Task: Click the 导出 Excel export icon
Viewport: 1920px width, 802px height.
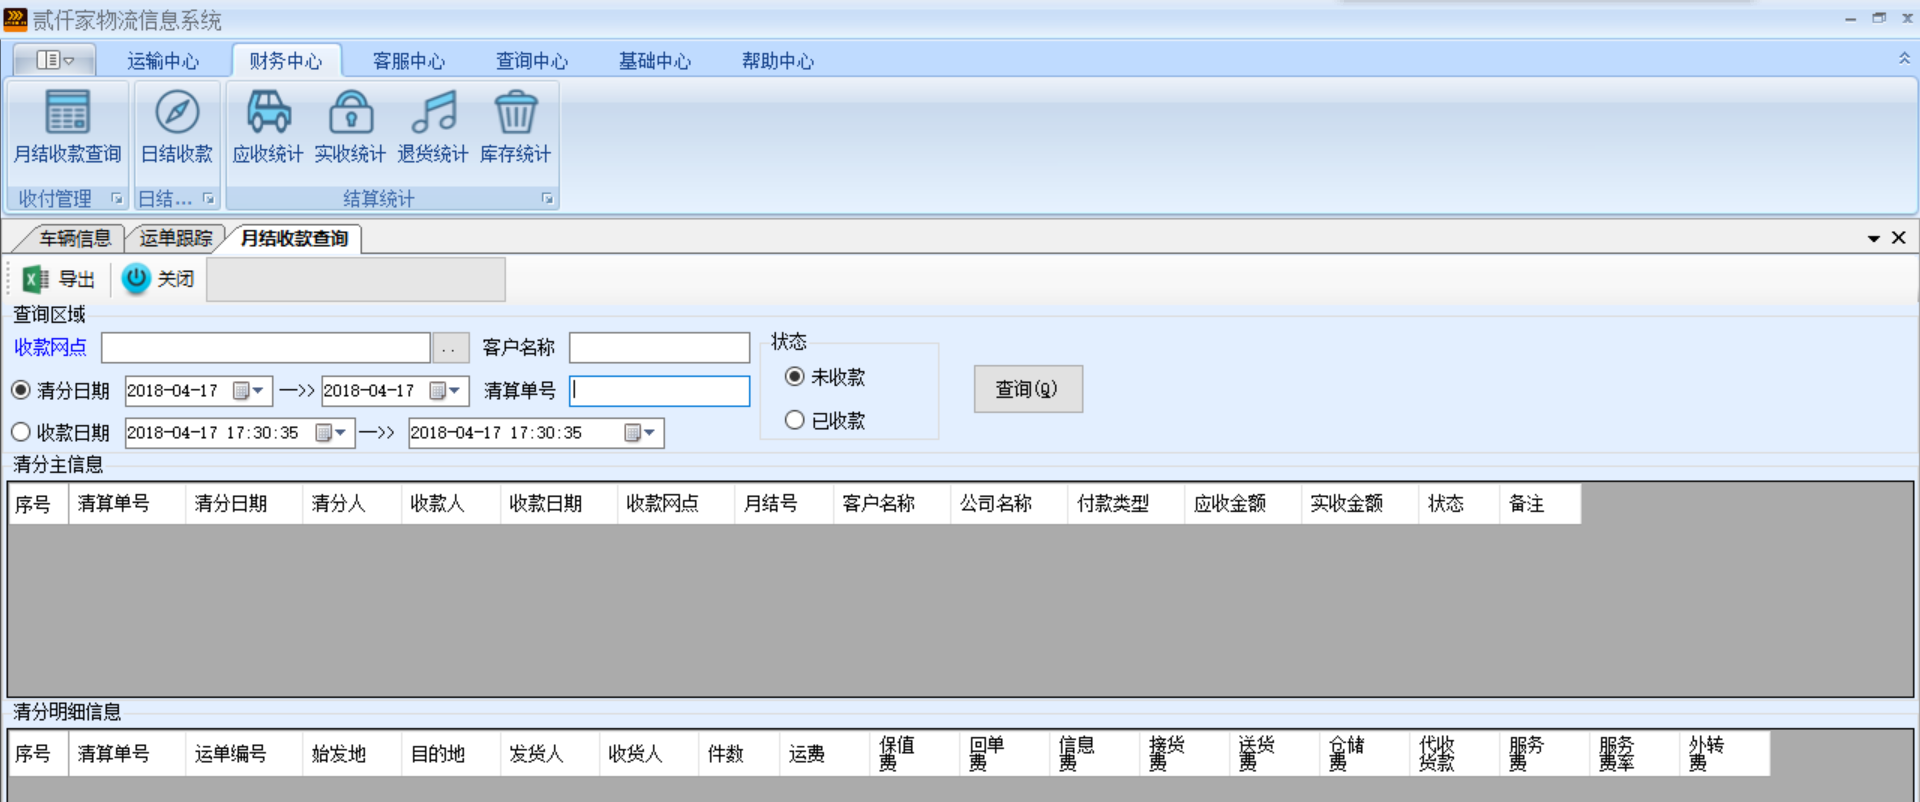Action: [36, 279]
